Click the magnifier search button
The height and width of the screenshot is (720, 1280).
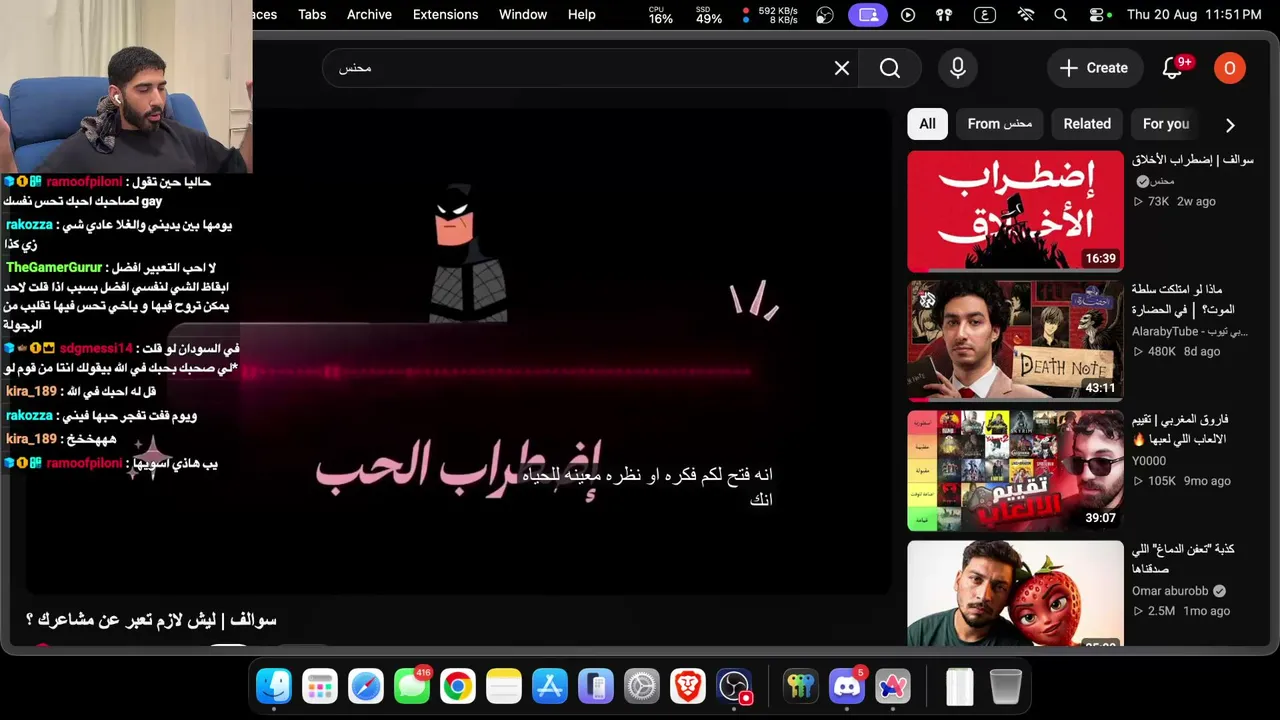(890, 68)
